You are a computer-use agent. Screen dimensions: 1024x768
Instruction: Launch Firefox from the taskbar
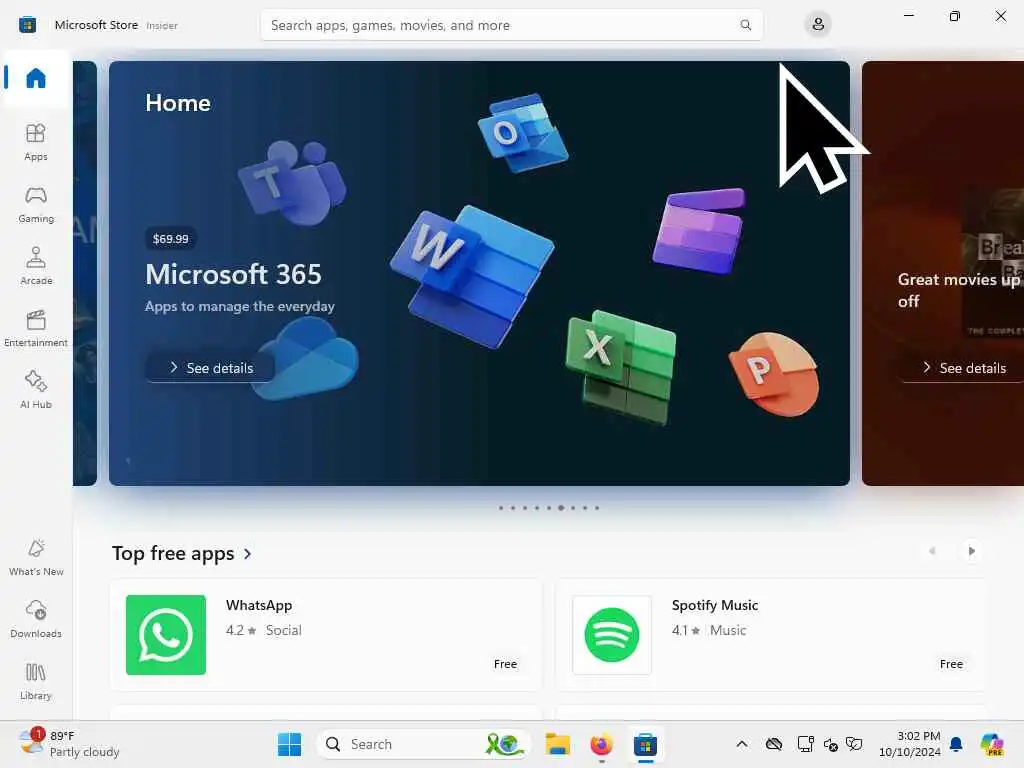[601, 744]
